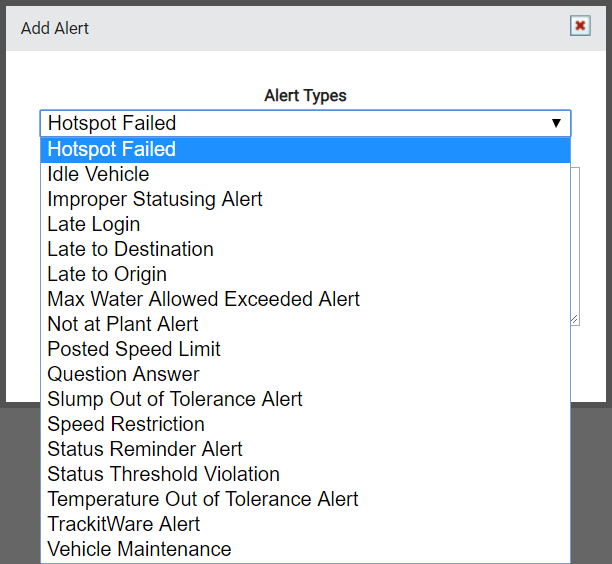Select Late to Destination alert
612x564 pixels.
pos(305,249)
